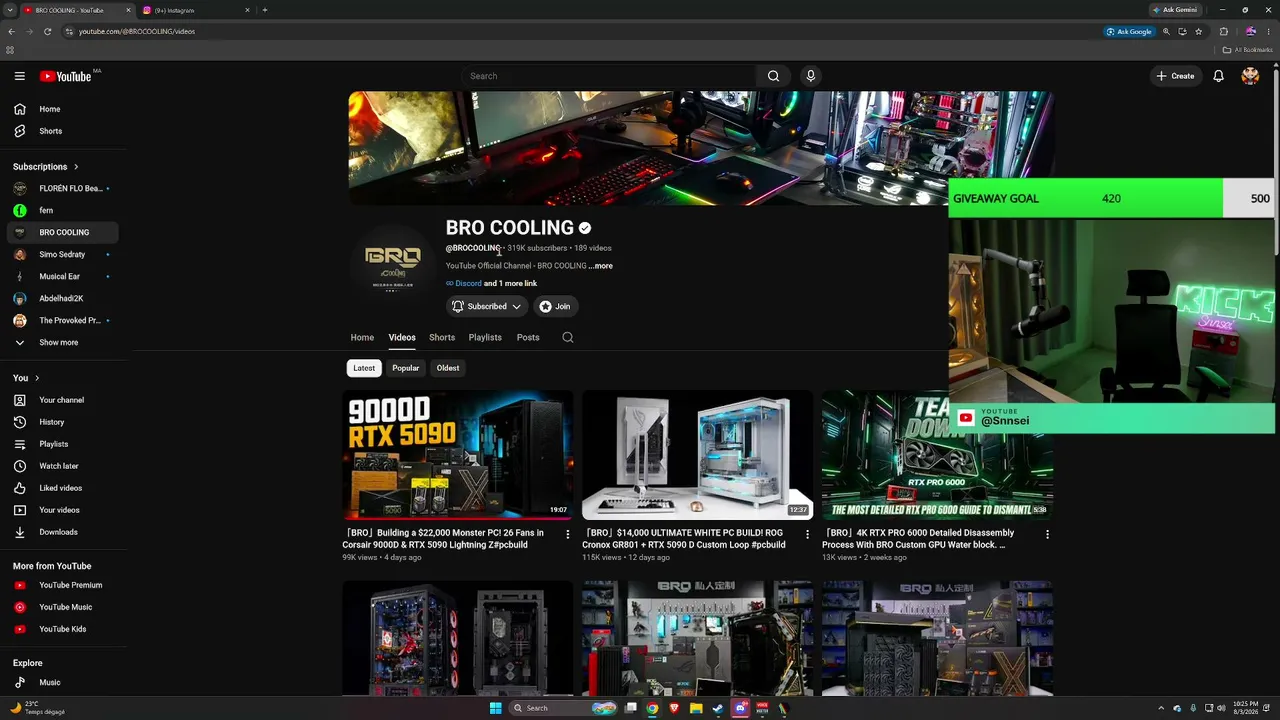Open Chrome from the taskbar

pyautogui.click(x=652, y=708)
